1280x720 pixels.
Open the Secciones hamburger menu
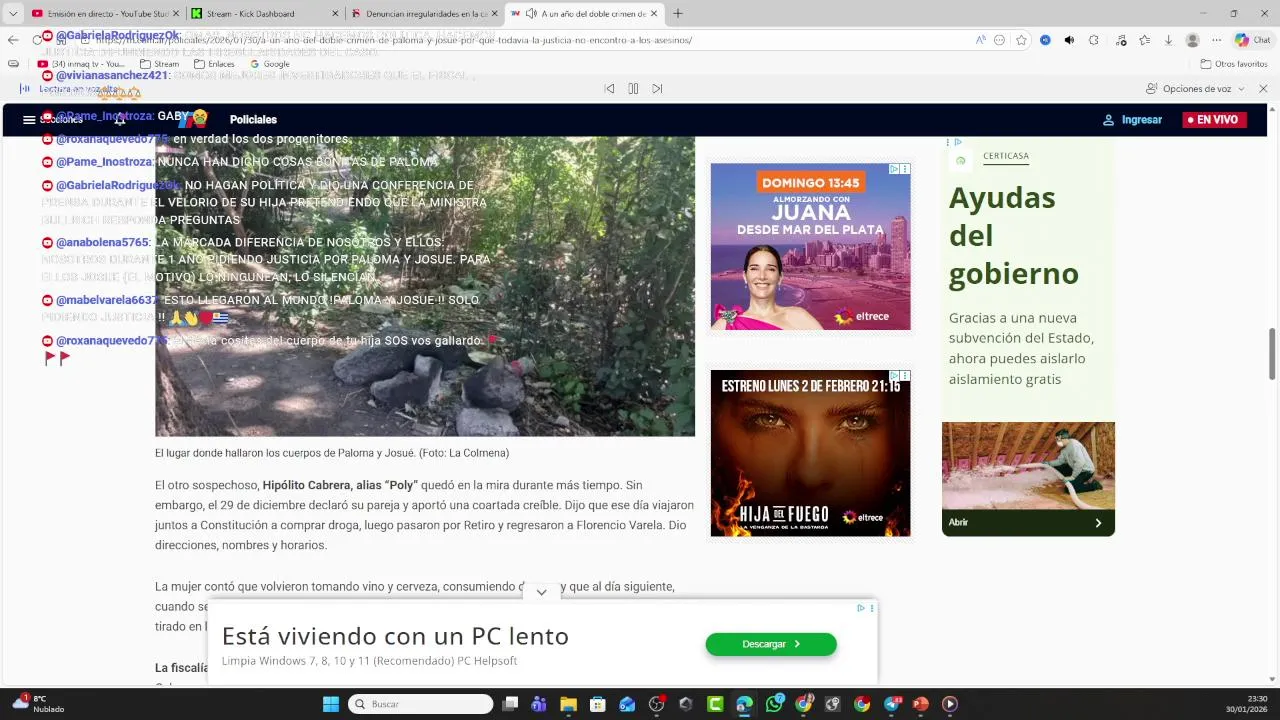click(30, 120)
